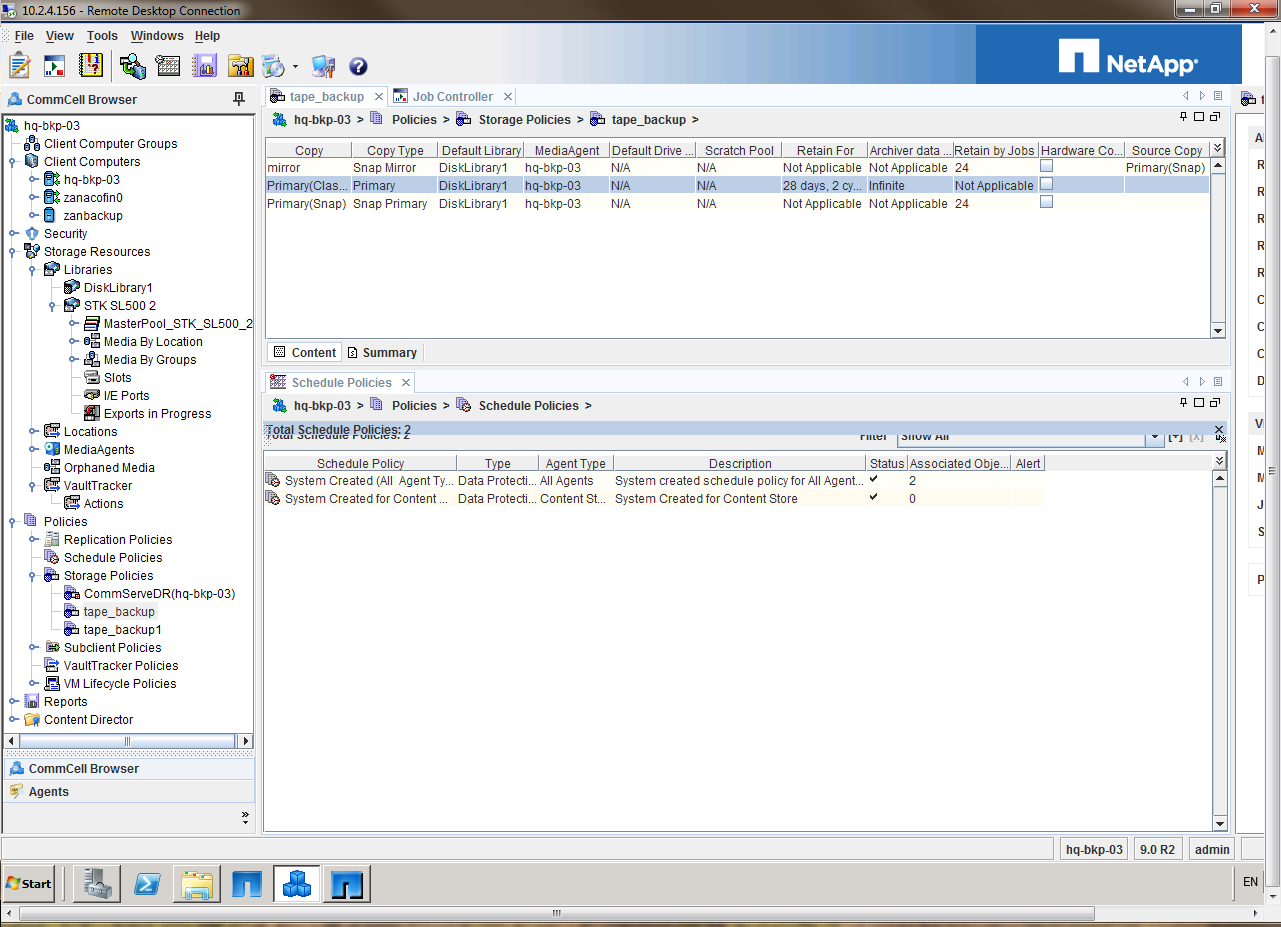Open the Agents pane button
Viewport: 1281px width, 927px height.
(x=48, y=792)
